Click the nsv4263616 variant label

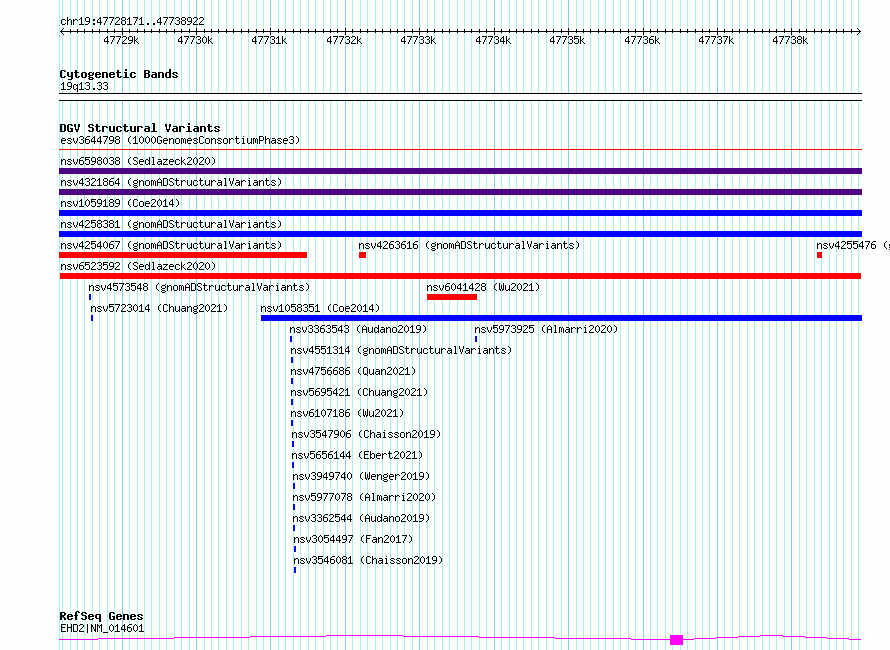point(469,245)
